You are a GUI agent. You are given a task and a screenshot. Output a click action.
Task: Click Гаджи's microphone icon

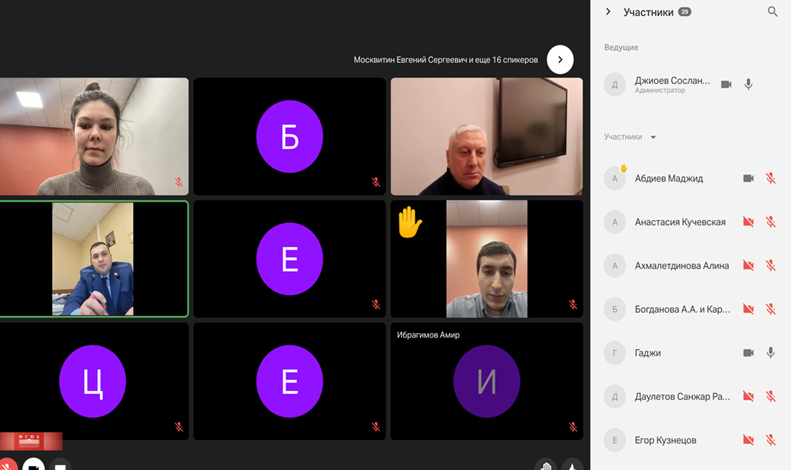(x=771, y=353)
